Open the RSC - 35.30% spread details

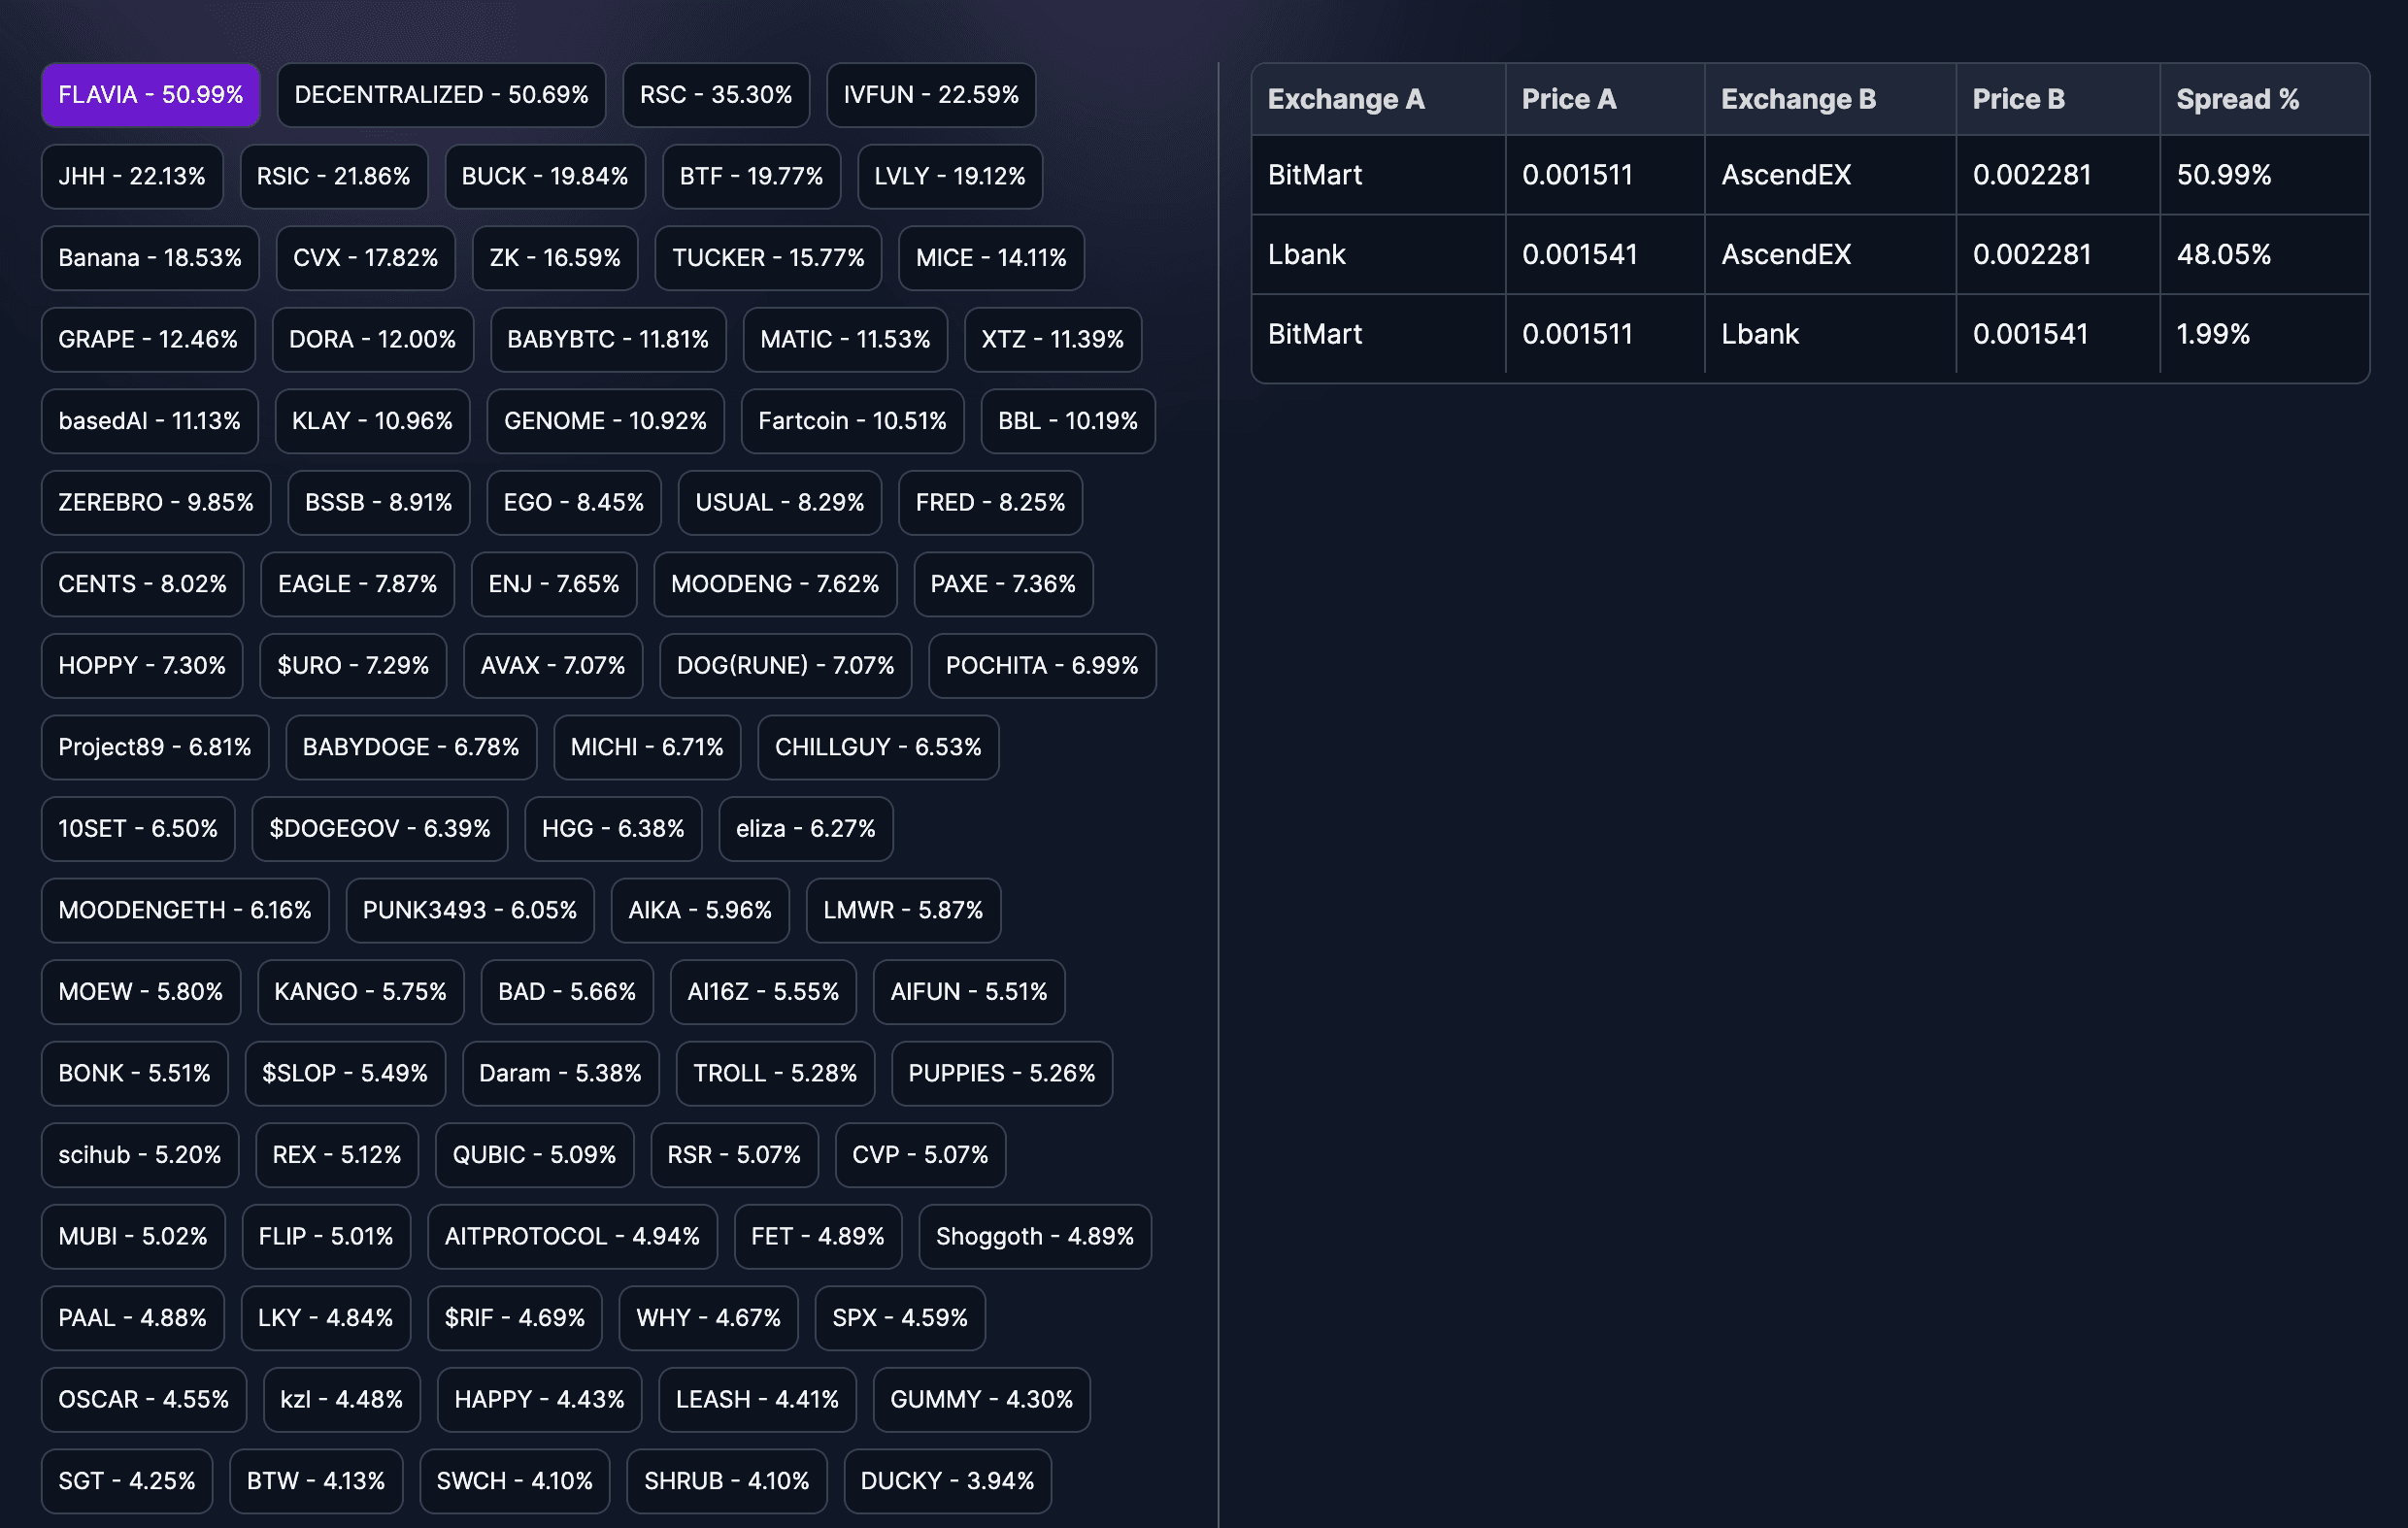click(715, 94)
